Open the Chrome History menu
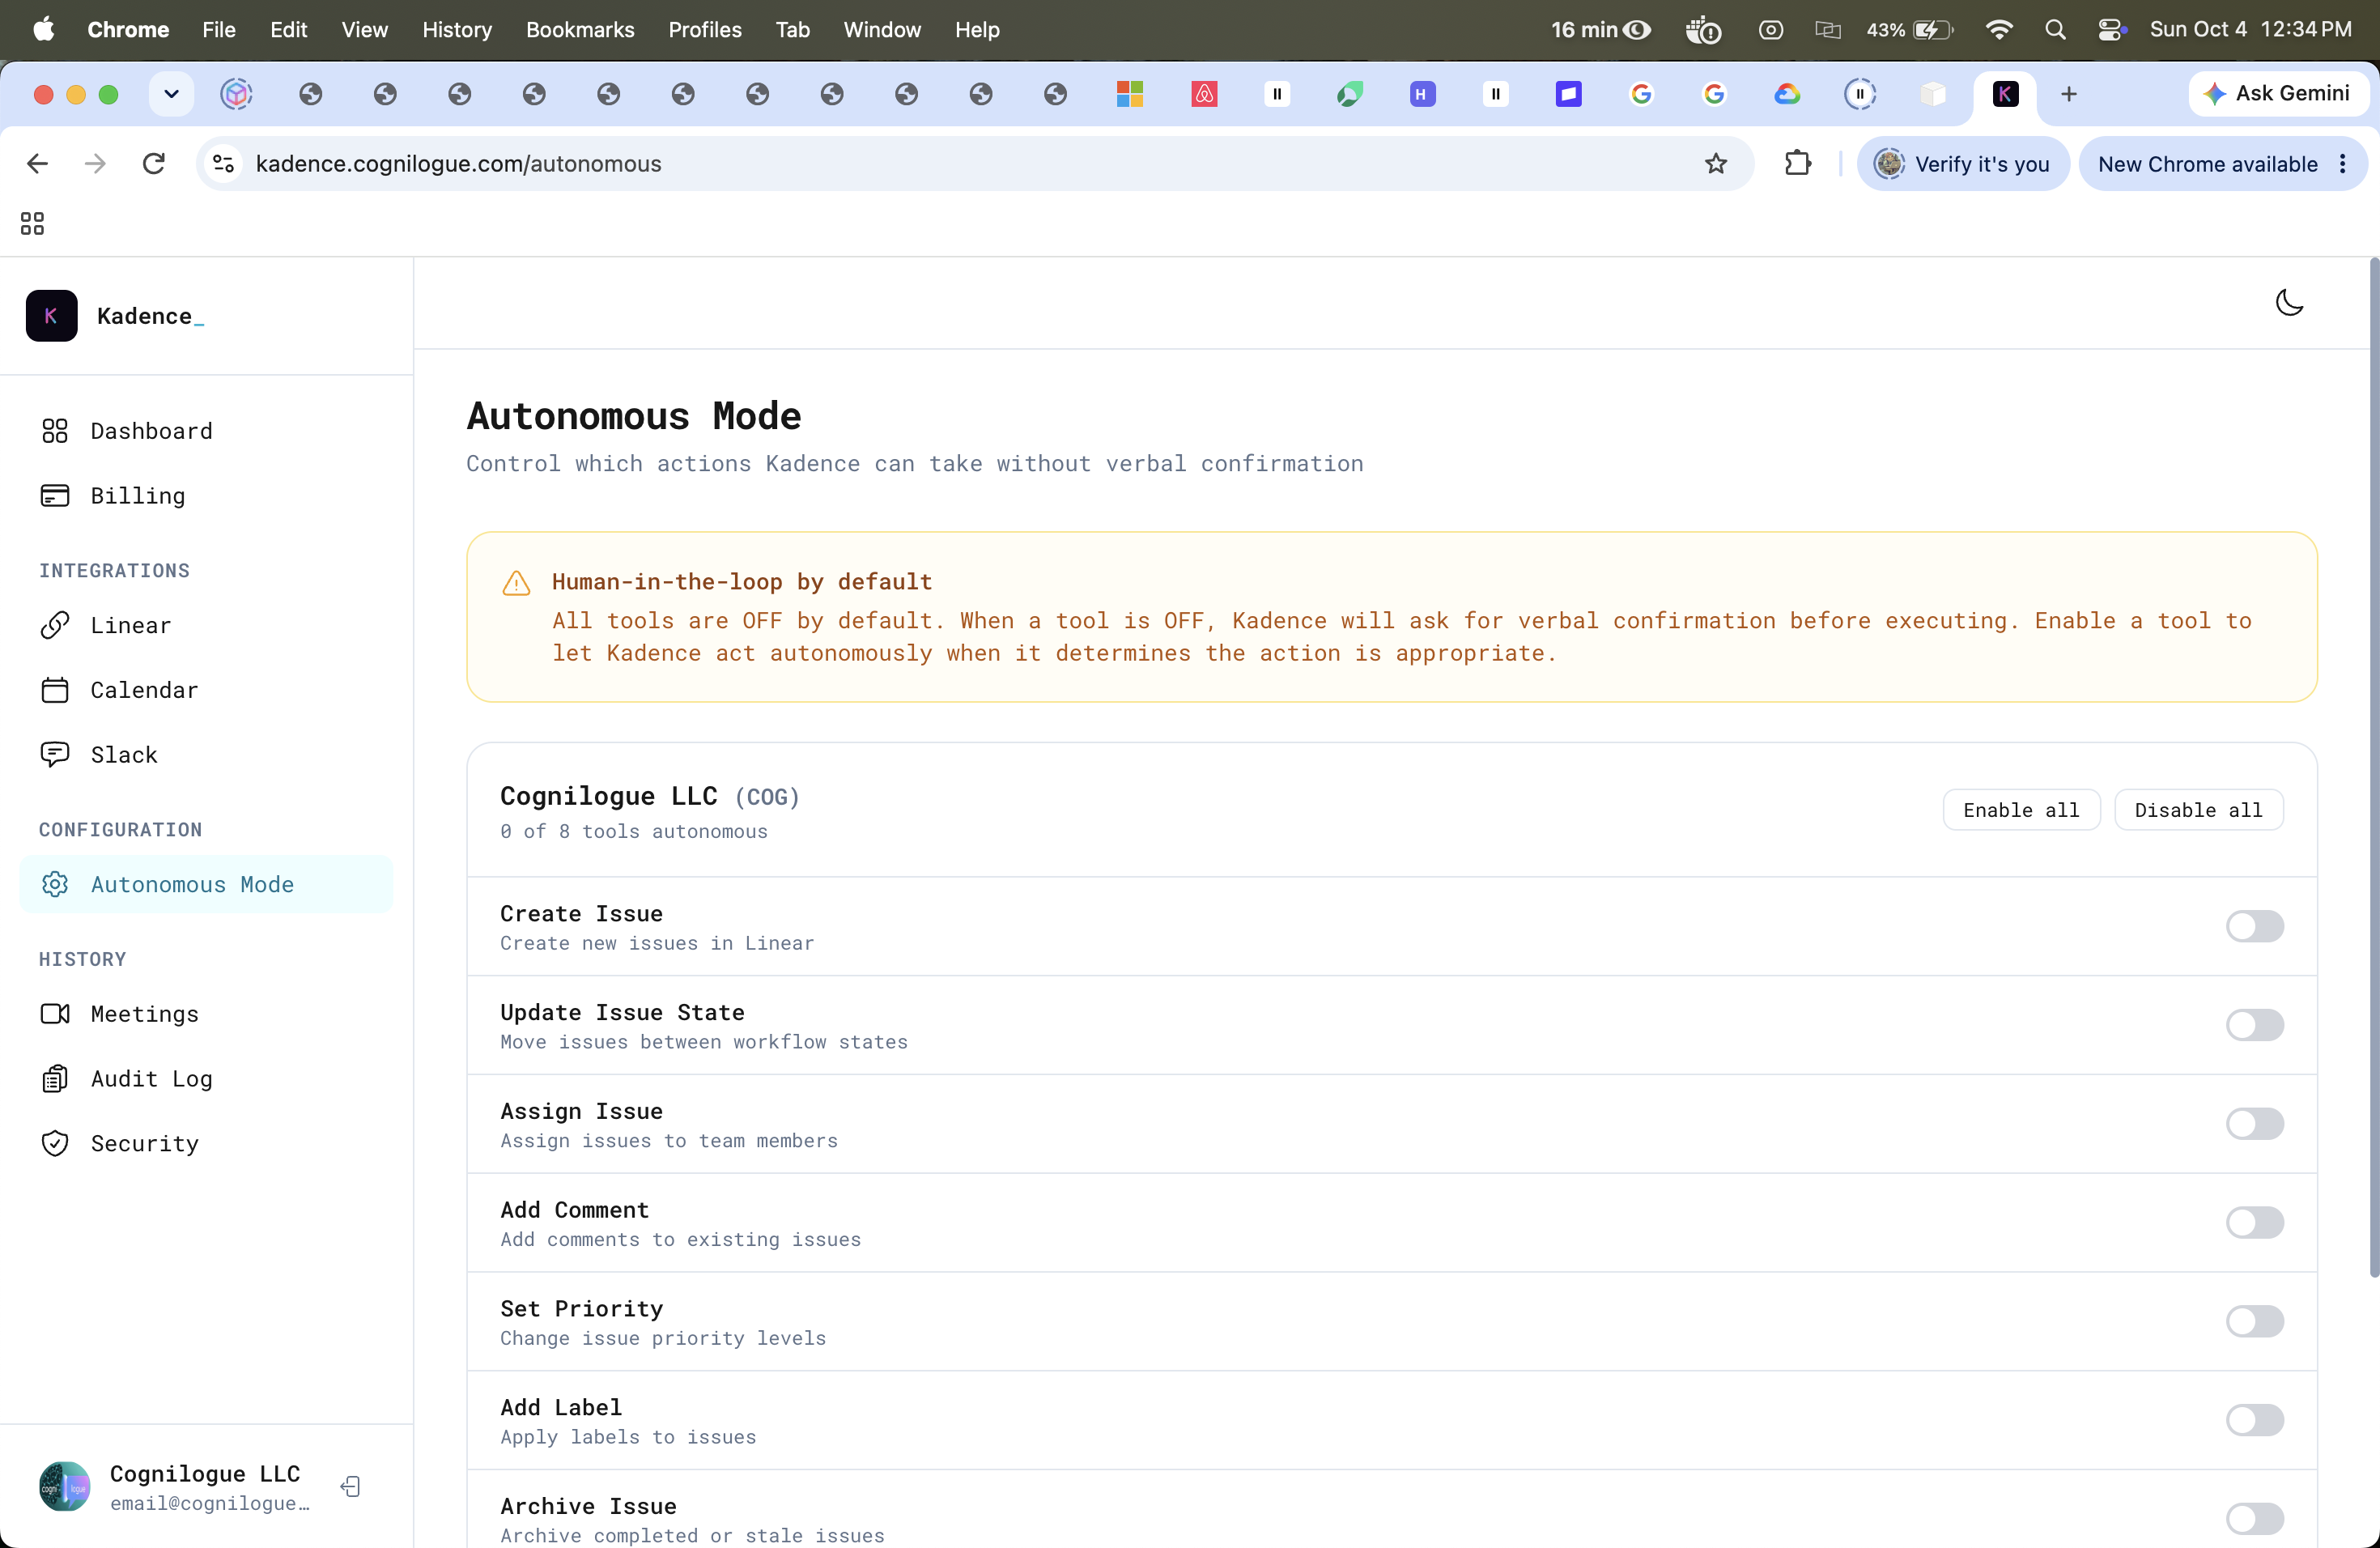 point(457,30)
